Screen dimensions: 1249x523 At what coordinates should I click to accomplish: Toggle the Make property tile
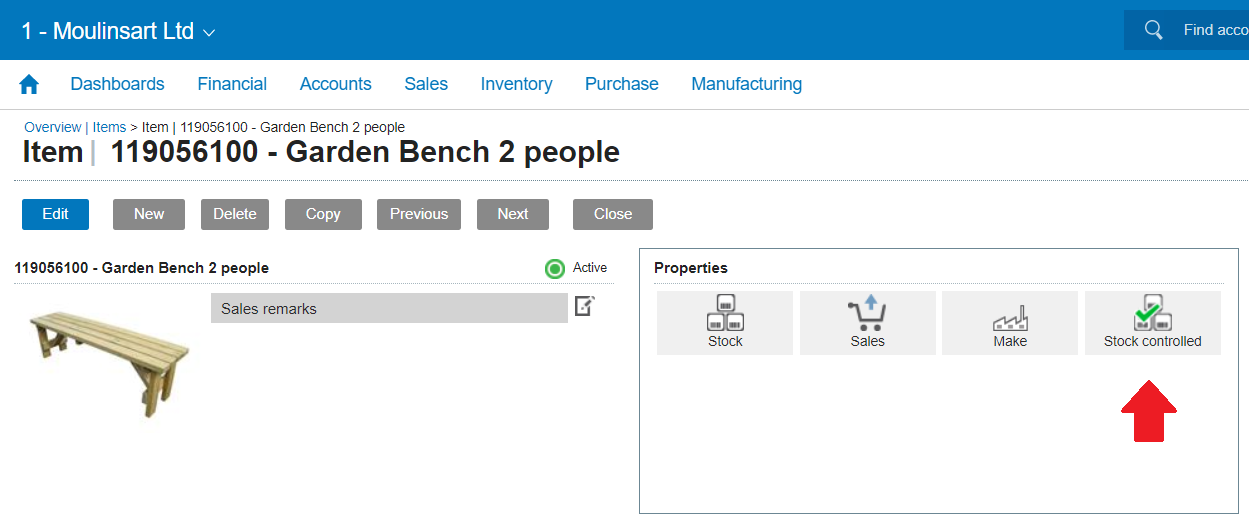1009,323
